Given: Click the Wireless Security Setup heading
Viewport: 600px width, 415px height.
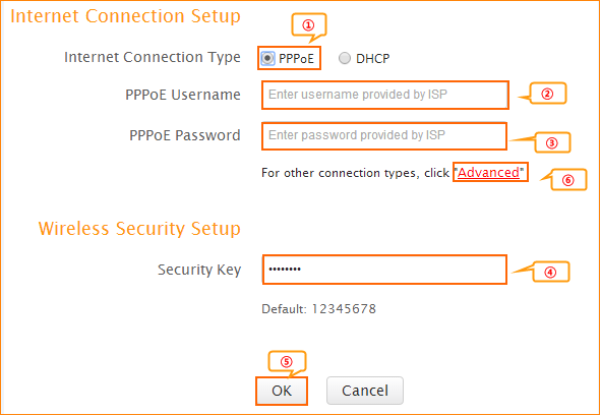Looking at the screenshot, I should click(x=139, y=229).
